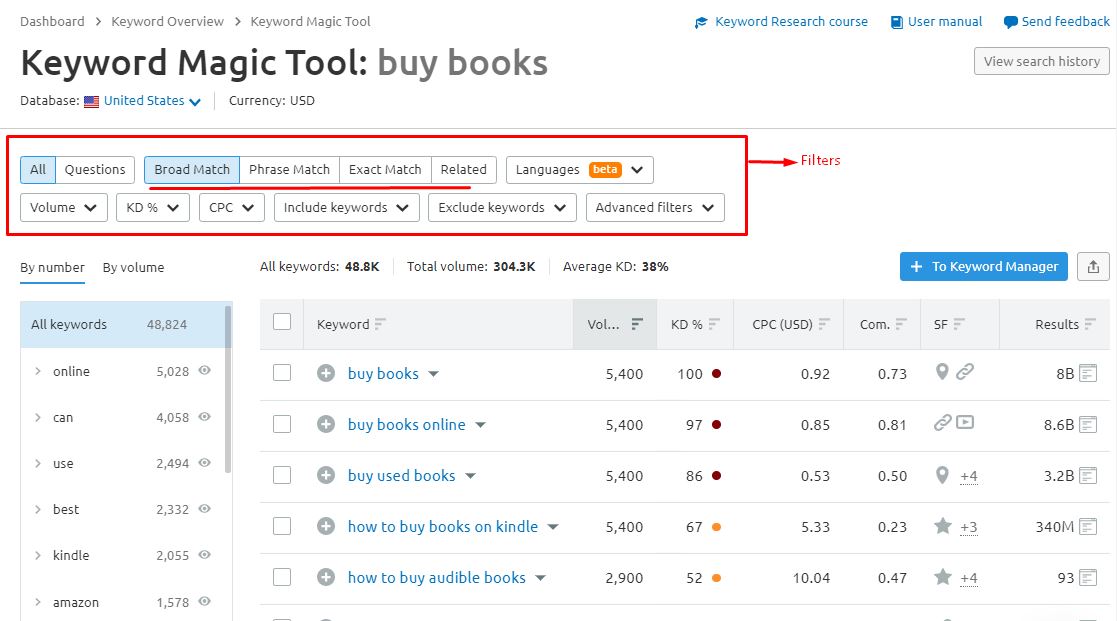This screenshot has width=1117, height=621.
Task: Switch to the Phrase Match tab
Action: point(289,170)
